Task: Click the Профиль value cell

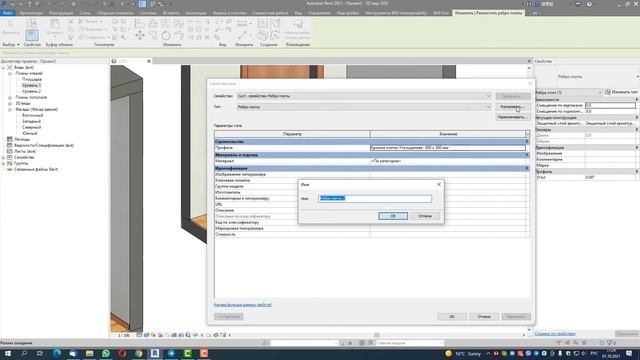Action: (x=448, y=148)
